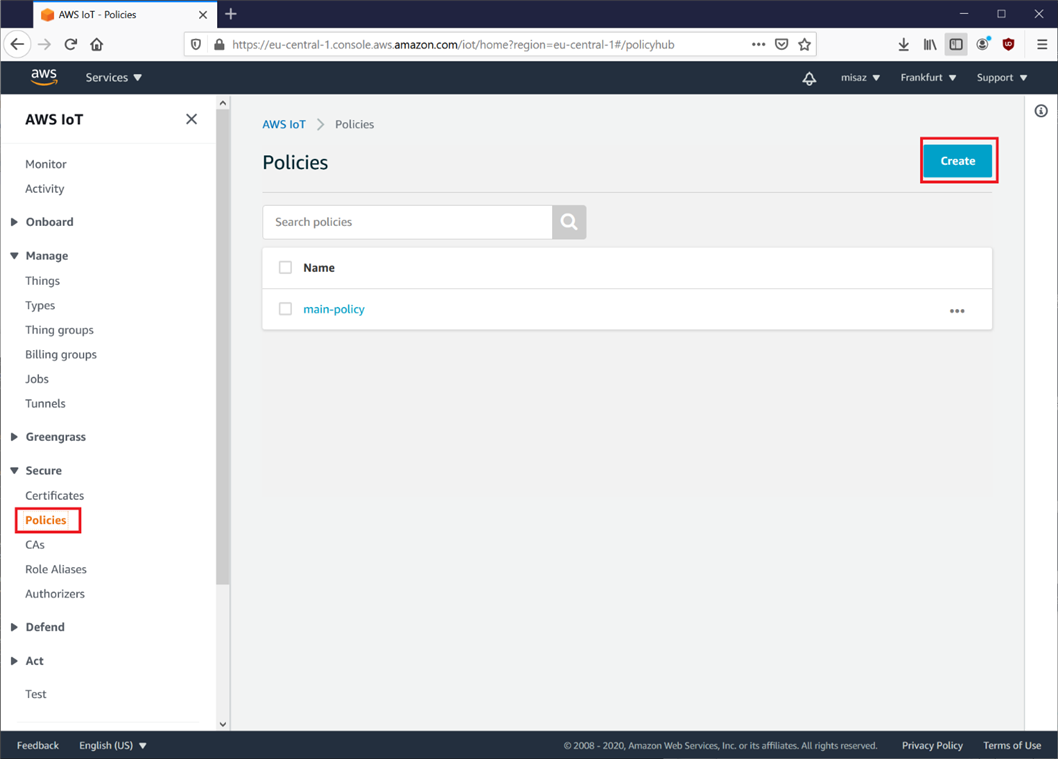Click the Save to Pocket icon

(781, 45)
